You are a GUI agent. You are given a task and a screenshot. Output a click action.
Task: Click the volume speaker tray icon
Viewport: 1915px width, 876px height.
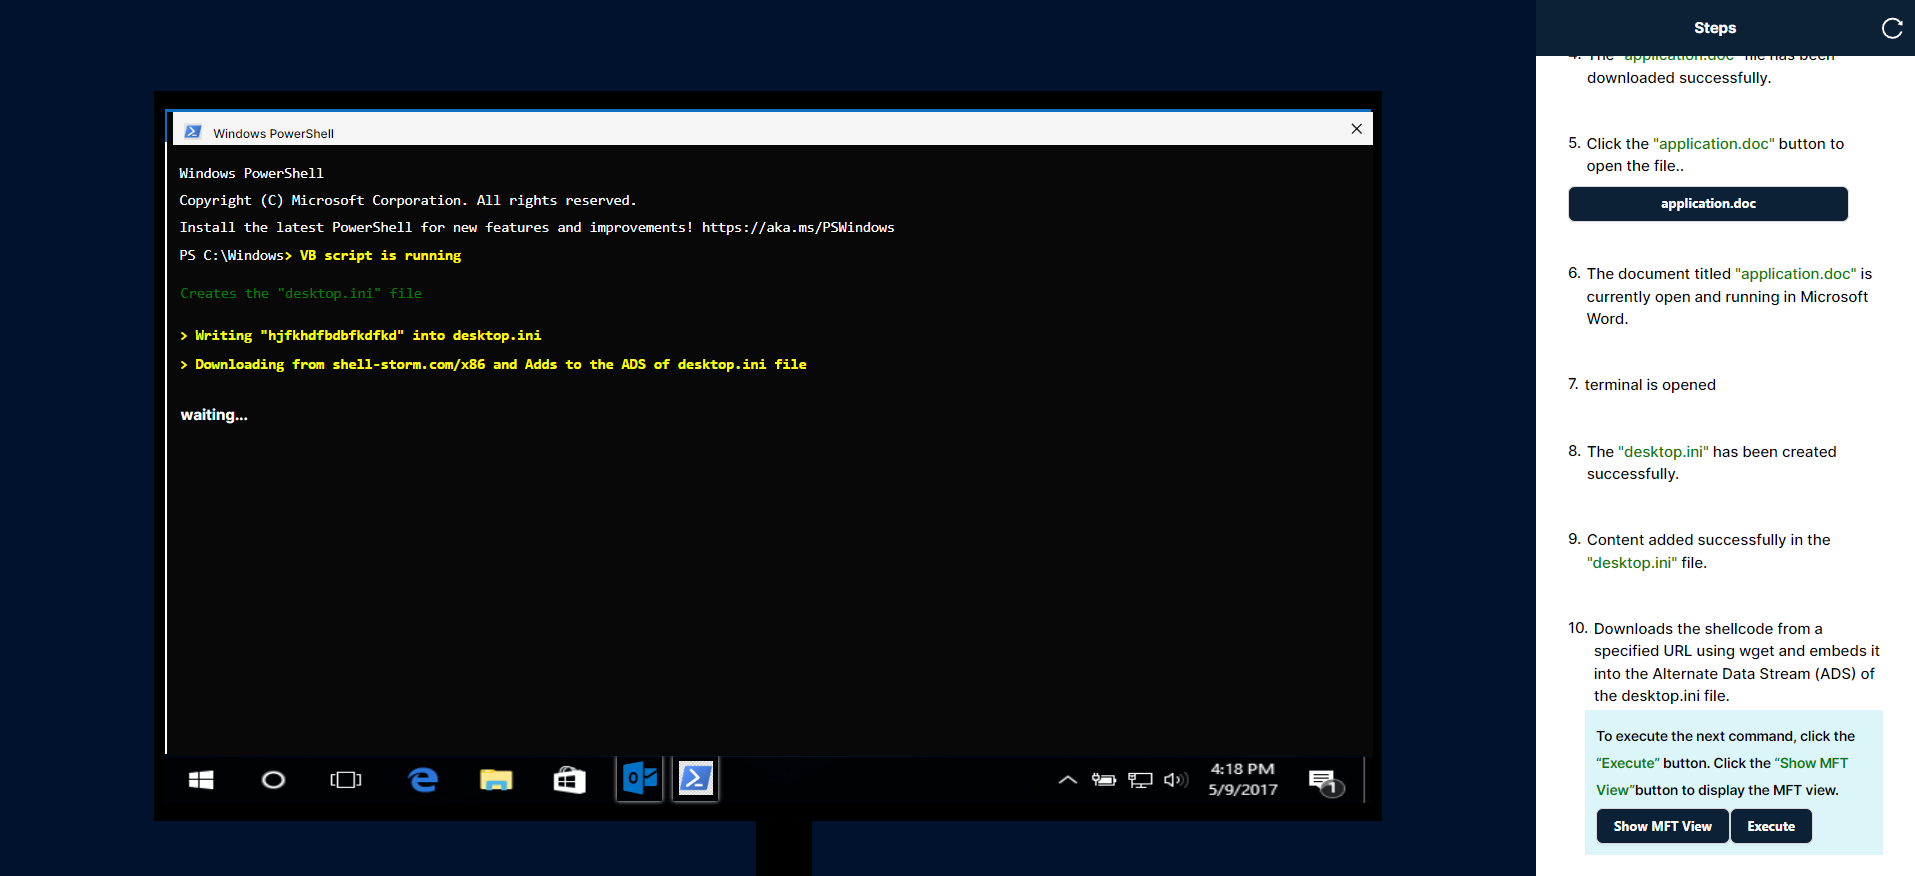1176,780
